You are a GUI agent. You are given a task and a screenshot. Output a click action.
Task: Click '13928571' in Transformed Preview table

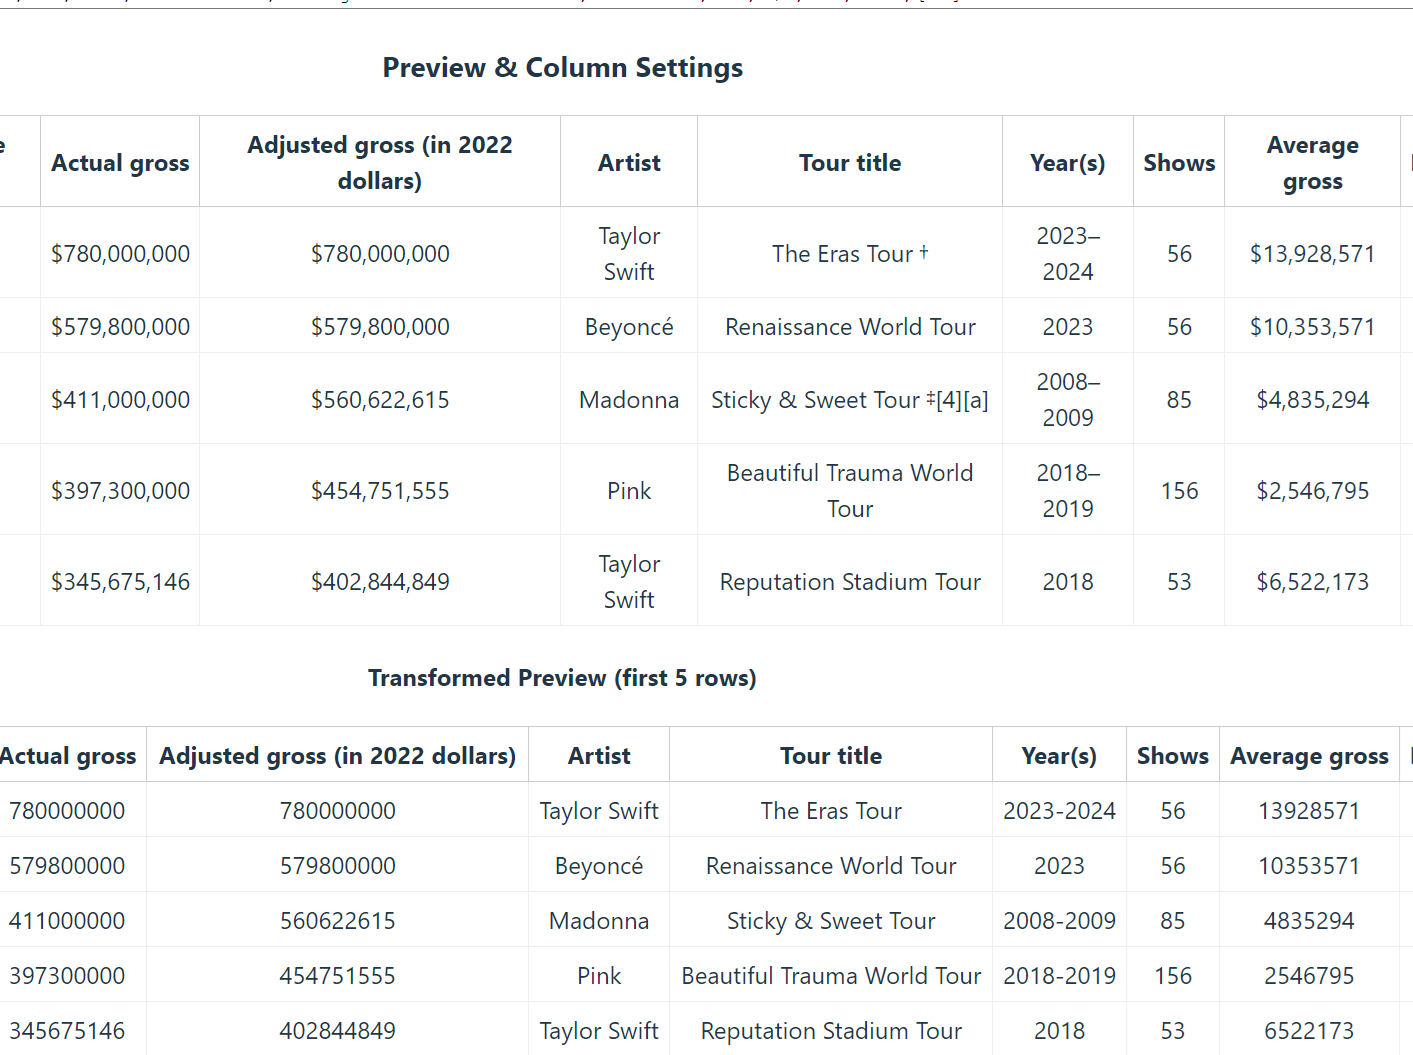pos(1309,811)
